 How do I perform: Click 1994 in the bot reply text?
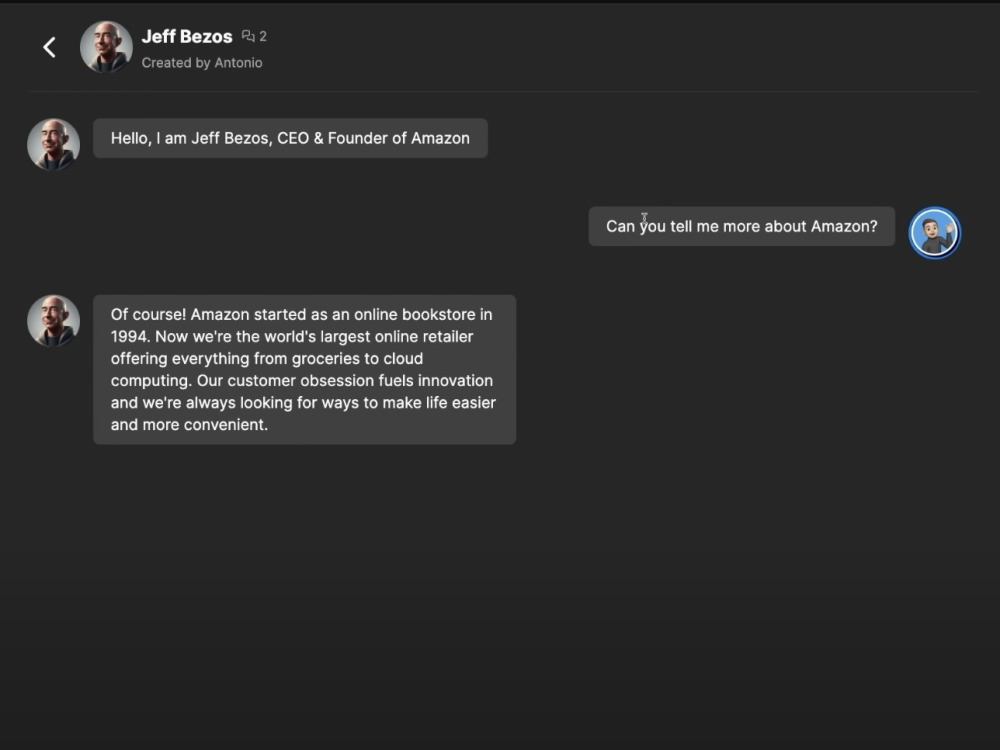(x=129, y=336)
